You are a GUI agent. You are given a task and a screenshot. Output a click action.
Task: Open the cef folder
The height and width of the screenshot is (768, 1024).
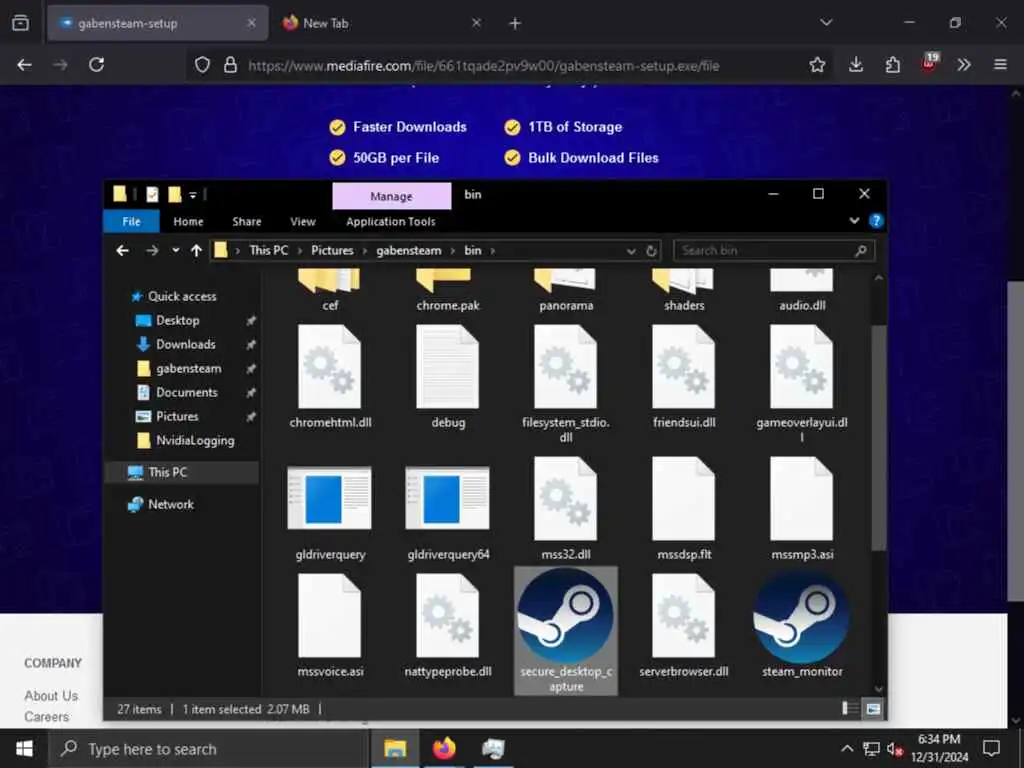point(330,291)
